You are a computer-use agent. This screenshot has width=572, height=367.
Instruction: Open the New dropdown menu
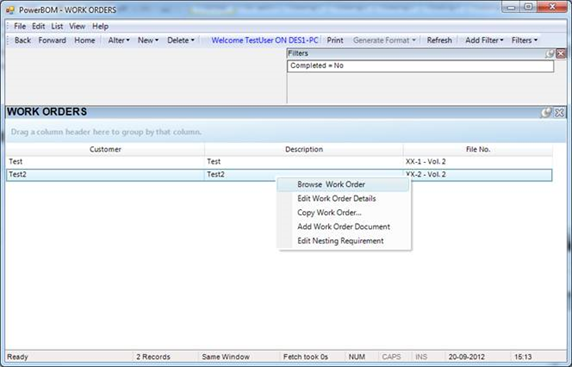pos(148,40)
